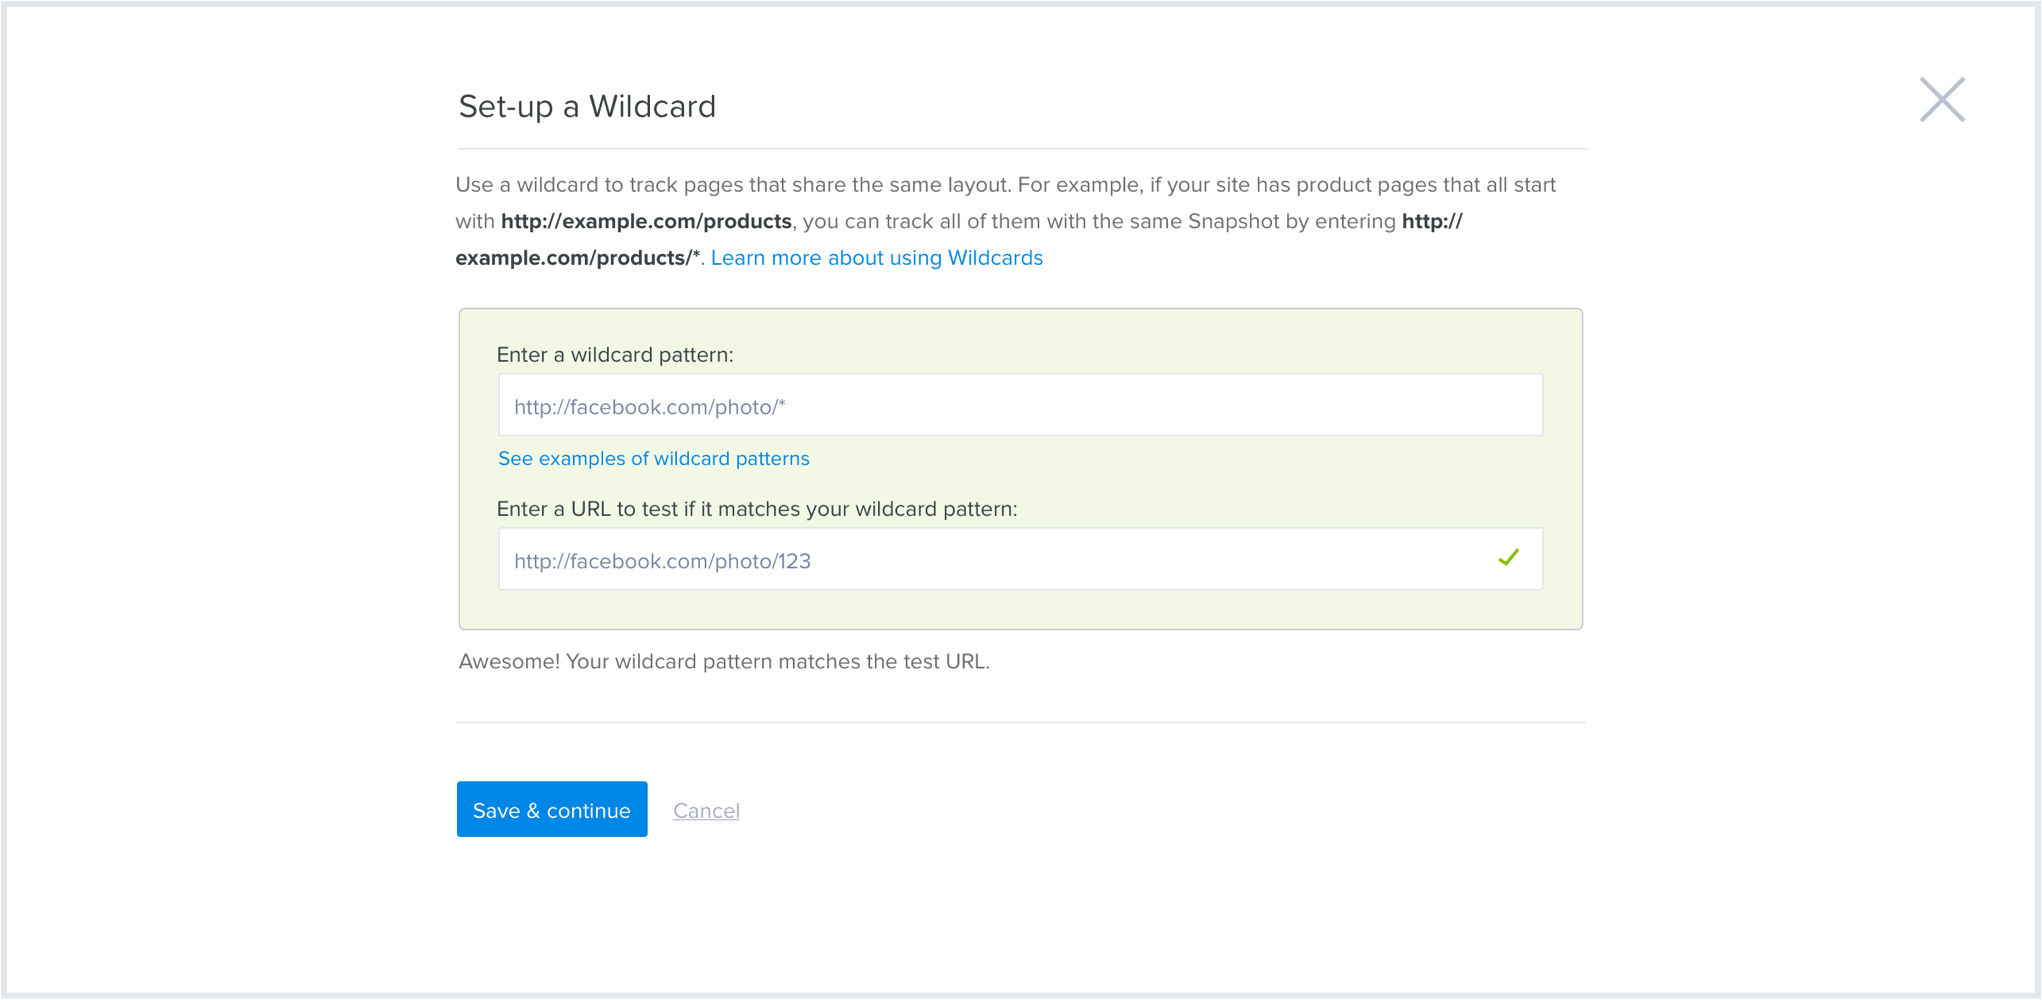Focus the wildcard pattern input field
The width and height of the screenshot is (2042, 1000).
pyautogui.click(x=1020, y=406)
